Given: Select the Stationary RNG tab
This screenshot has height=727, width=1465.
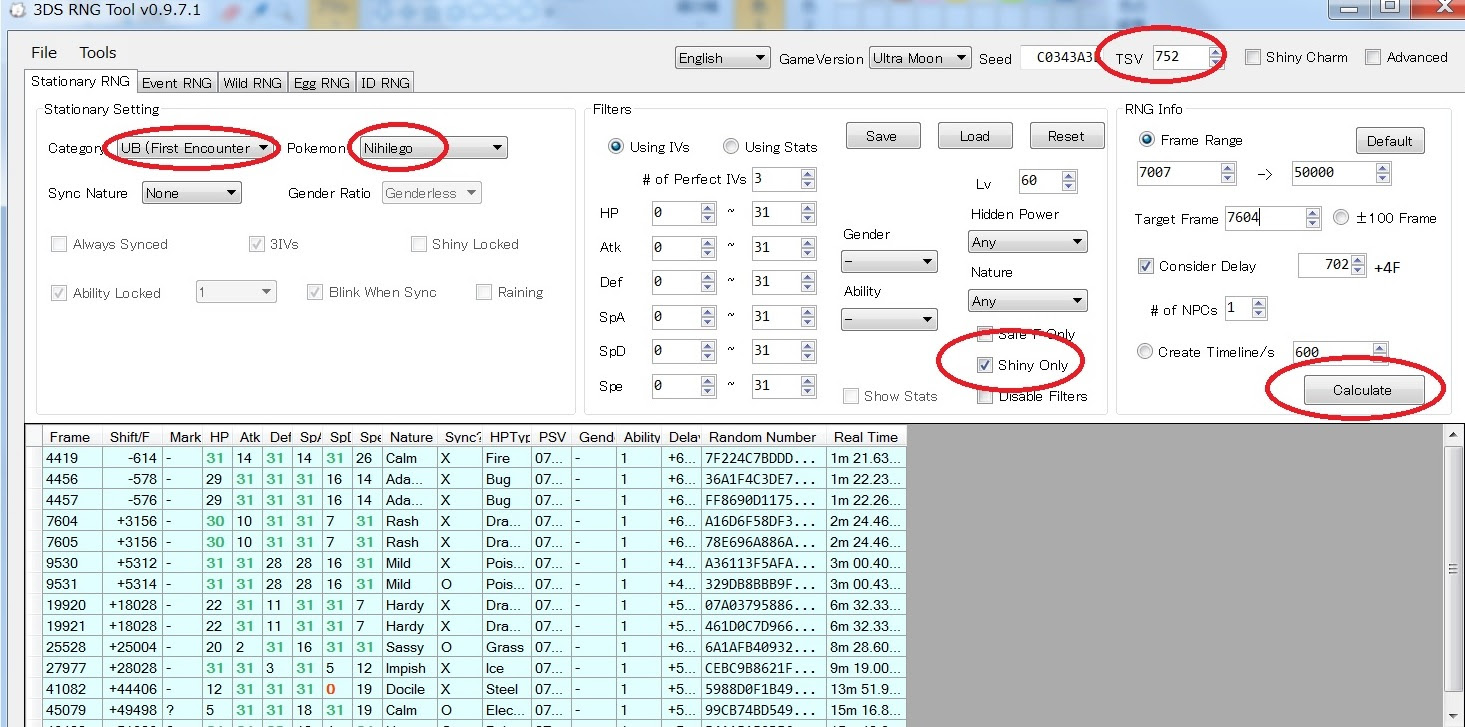Looking at the screenshot, I should point(81,82).
